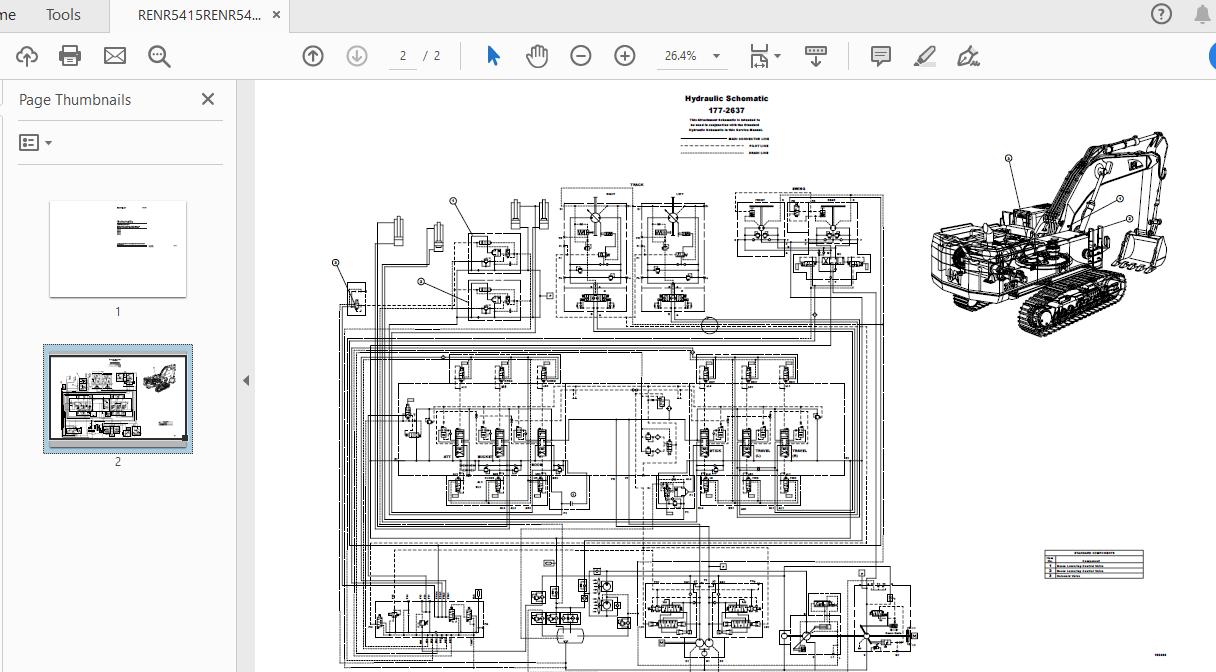Open the notifications bell
The image size is (1216, 672).
tap(1203, 14)
